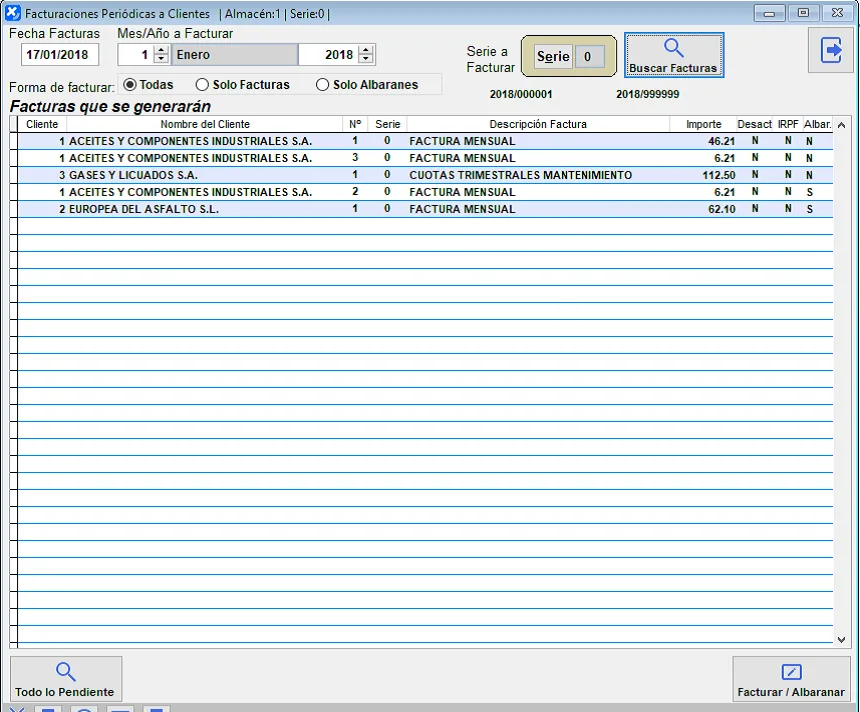This screenshot has width=860, height=712.
Task: Click the Importe column header
Action: point(703,124)
